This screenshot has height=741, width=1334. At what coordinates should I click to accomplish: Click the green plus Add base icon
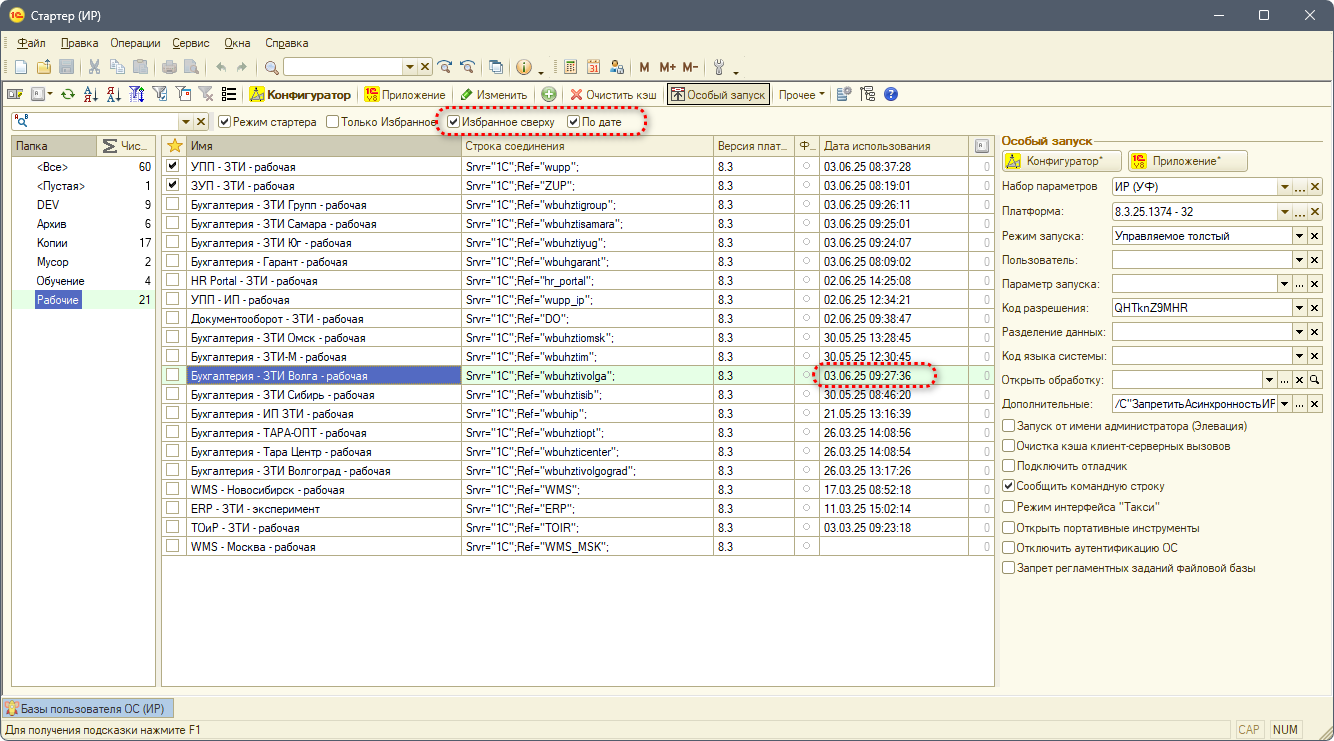(x=549, y=94)
